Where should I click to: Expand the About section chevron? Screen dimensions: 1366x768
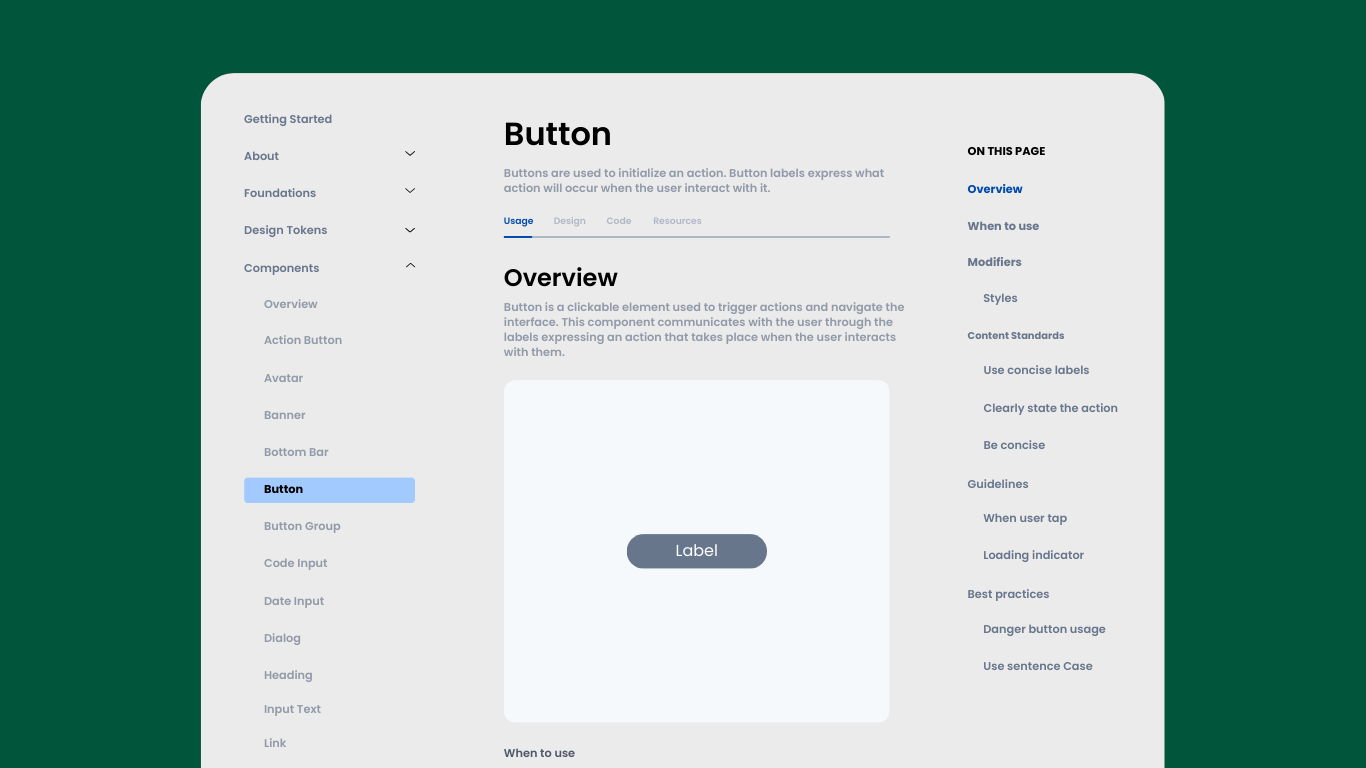coord(409,154)
